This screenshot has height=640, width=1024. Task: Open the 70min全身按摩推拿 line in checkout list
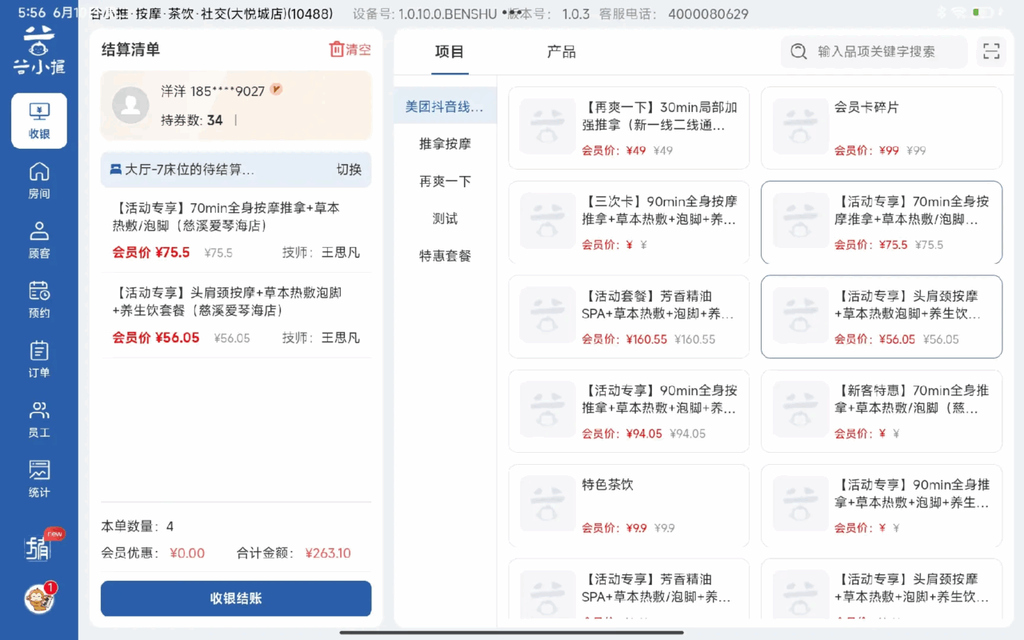[236, 230]
